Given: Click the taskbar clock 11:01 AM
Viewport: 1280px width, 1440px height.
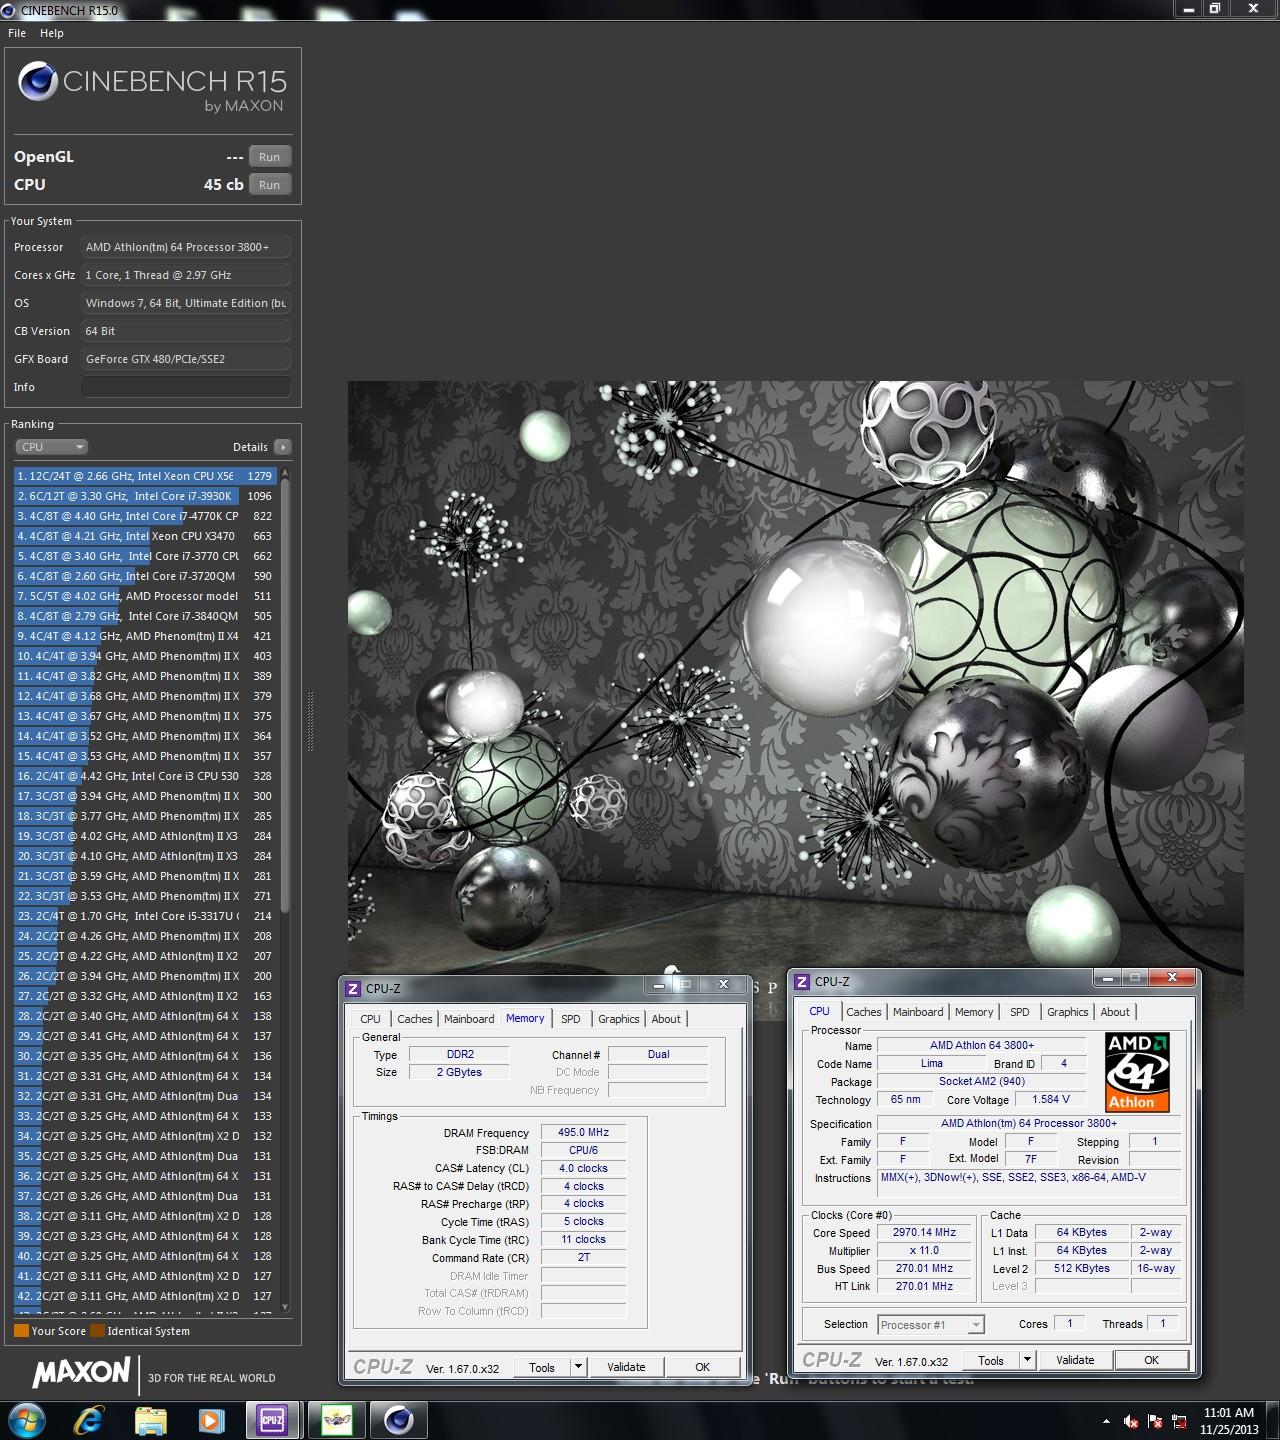Looking at the screenshot, I should click(x=1229, y=1420).
